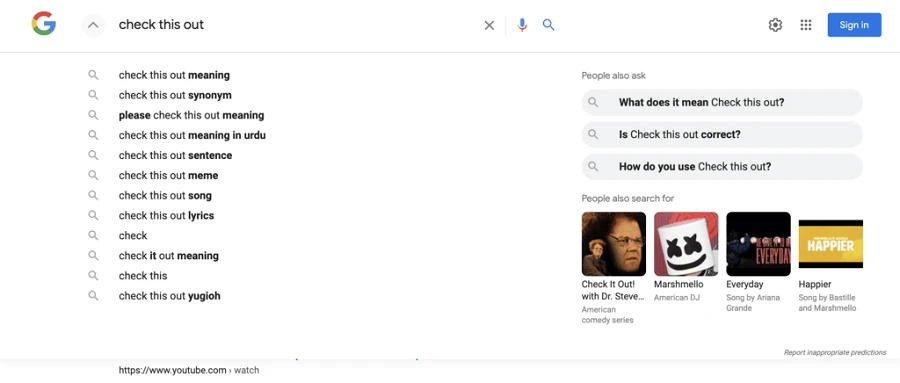The width and height of the screenshot is (900, 383).
Task: Click 'Report inappropriate predictions' link
Action: coord(835,353)
